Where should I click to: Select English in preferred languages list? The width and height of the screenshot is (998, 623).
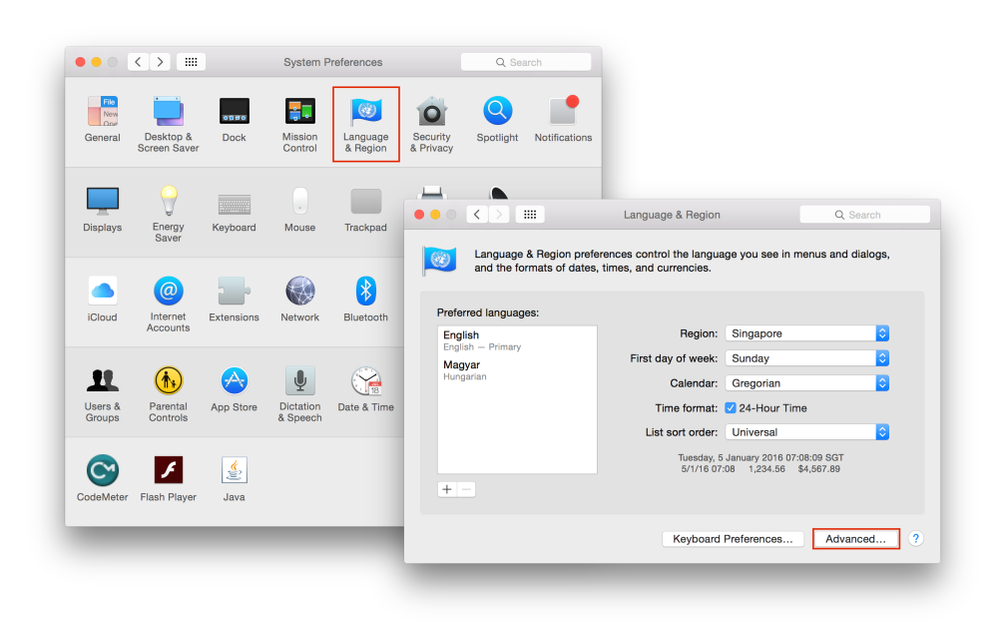[517, 340]
